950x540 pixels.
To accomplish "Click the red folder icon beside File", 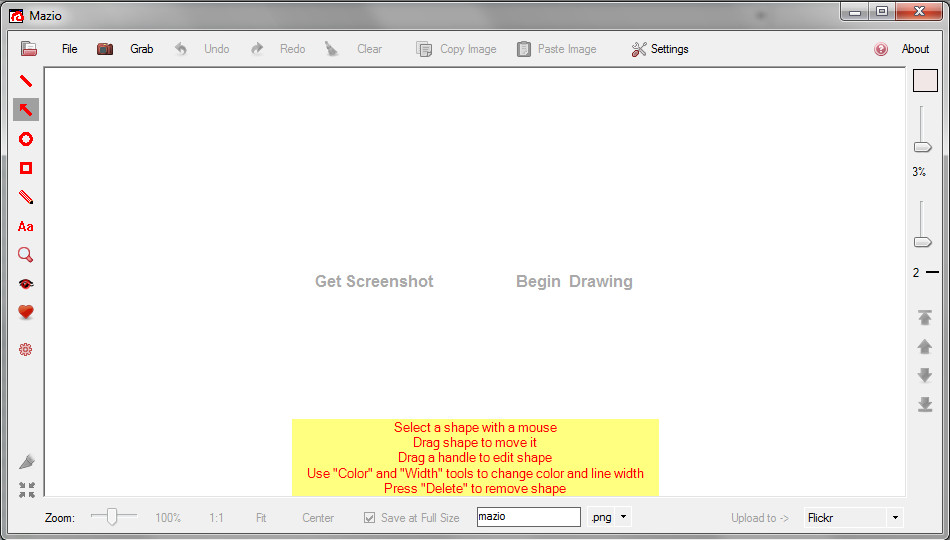I will pyautogui.click(x=28, y=48).
